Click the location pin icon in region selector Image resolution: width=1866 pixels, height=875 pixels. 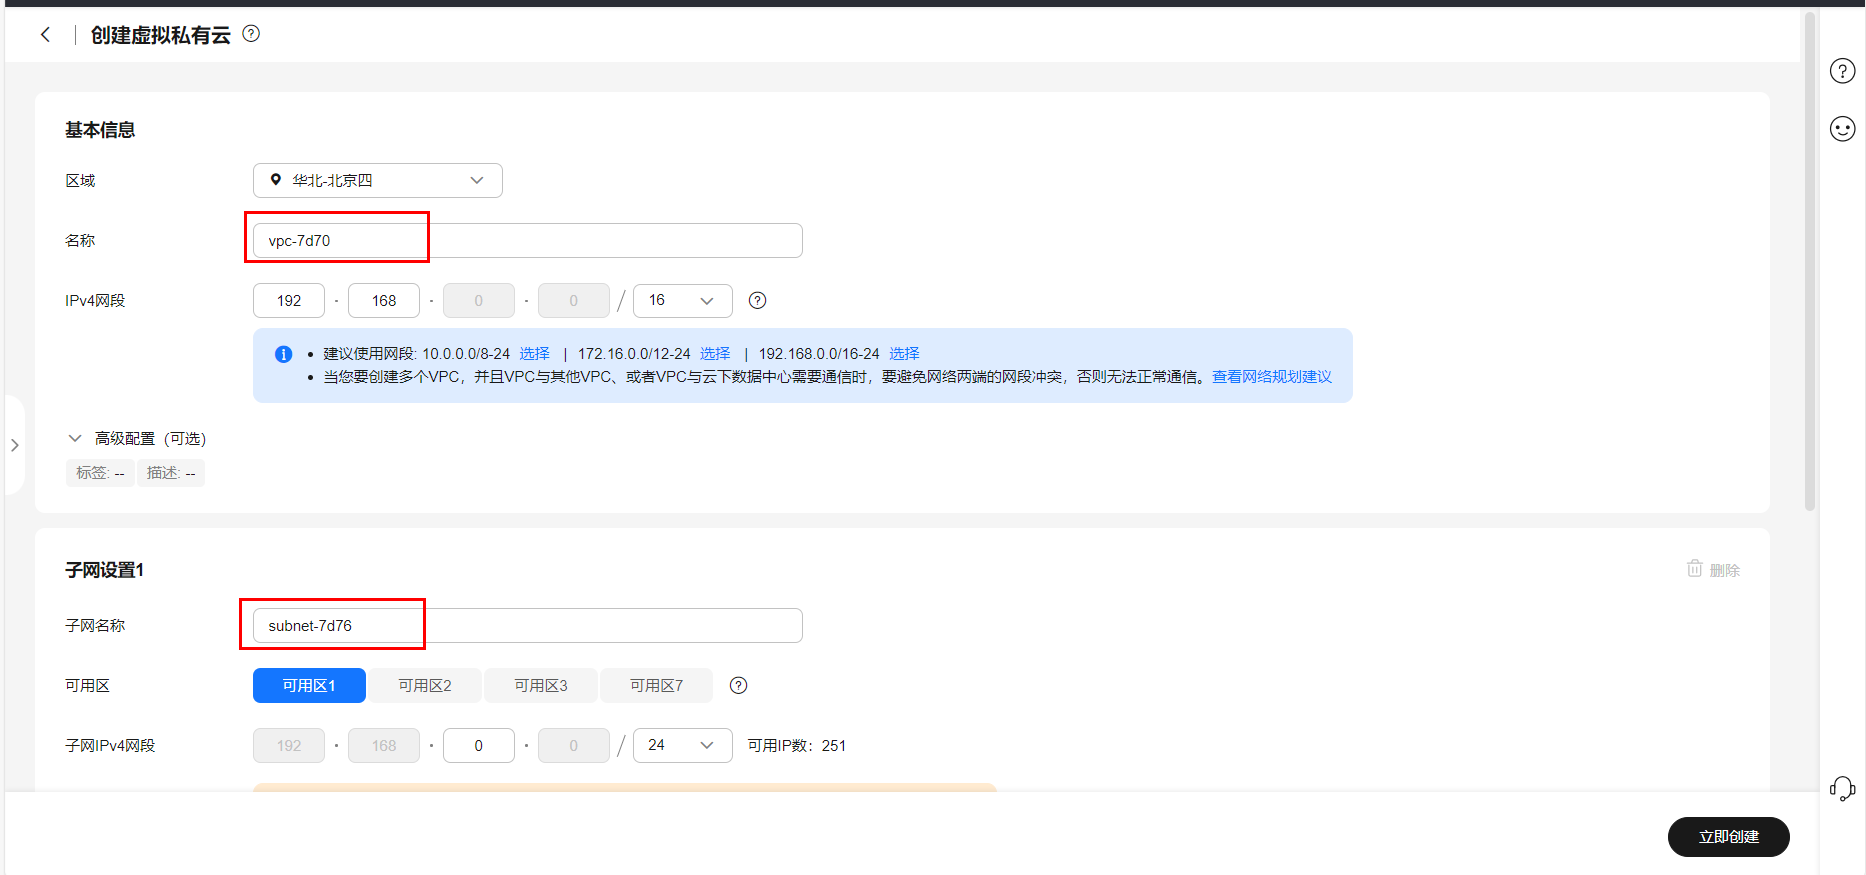(276, 180)
